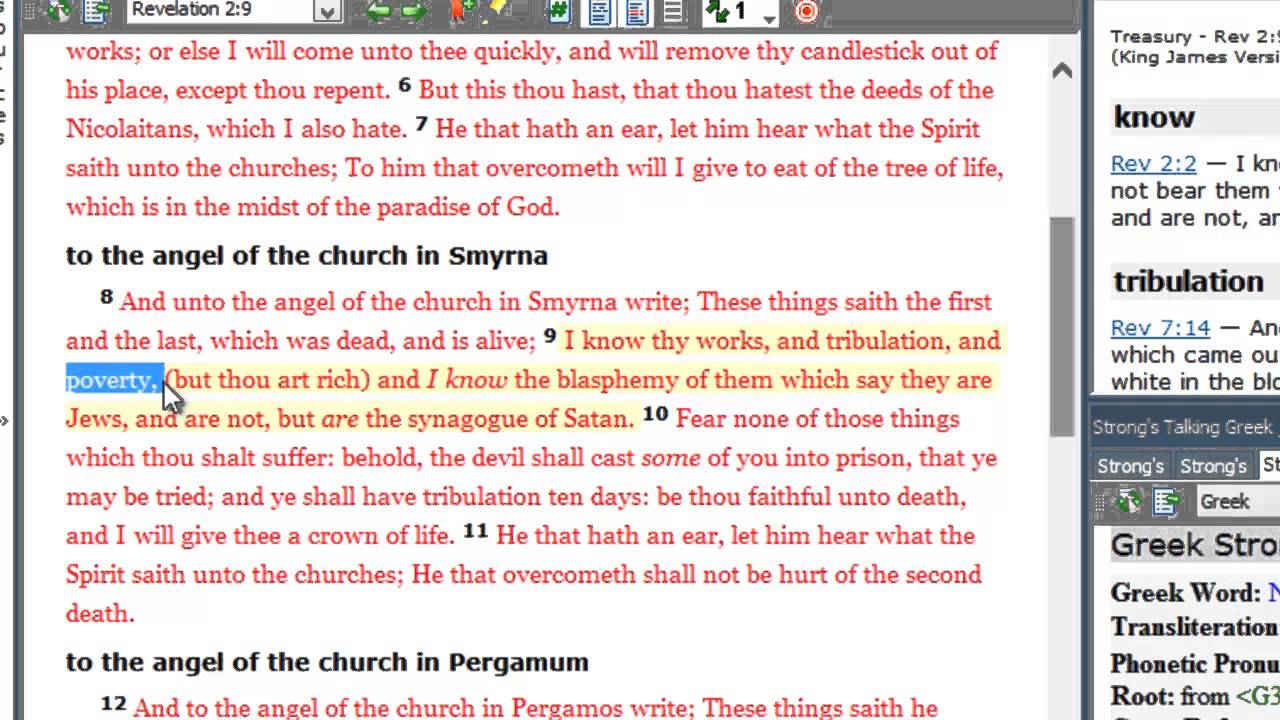
Task: Click verse number 9 superscript
Action: (x=550, y=335)
